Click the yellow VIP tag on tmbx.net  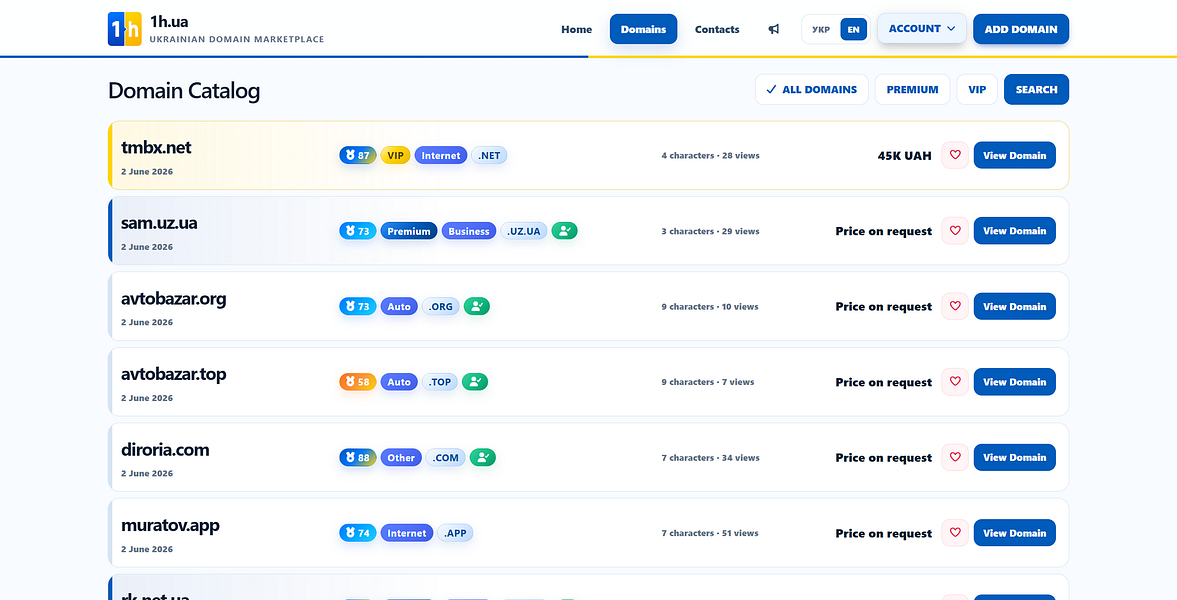click(x=396, y=155)
